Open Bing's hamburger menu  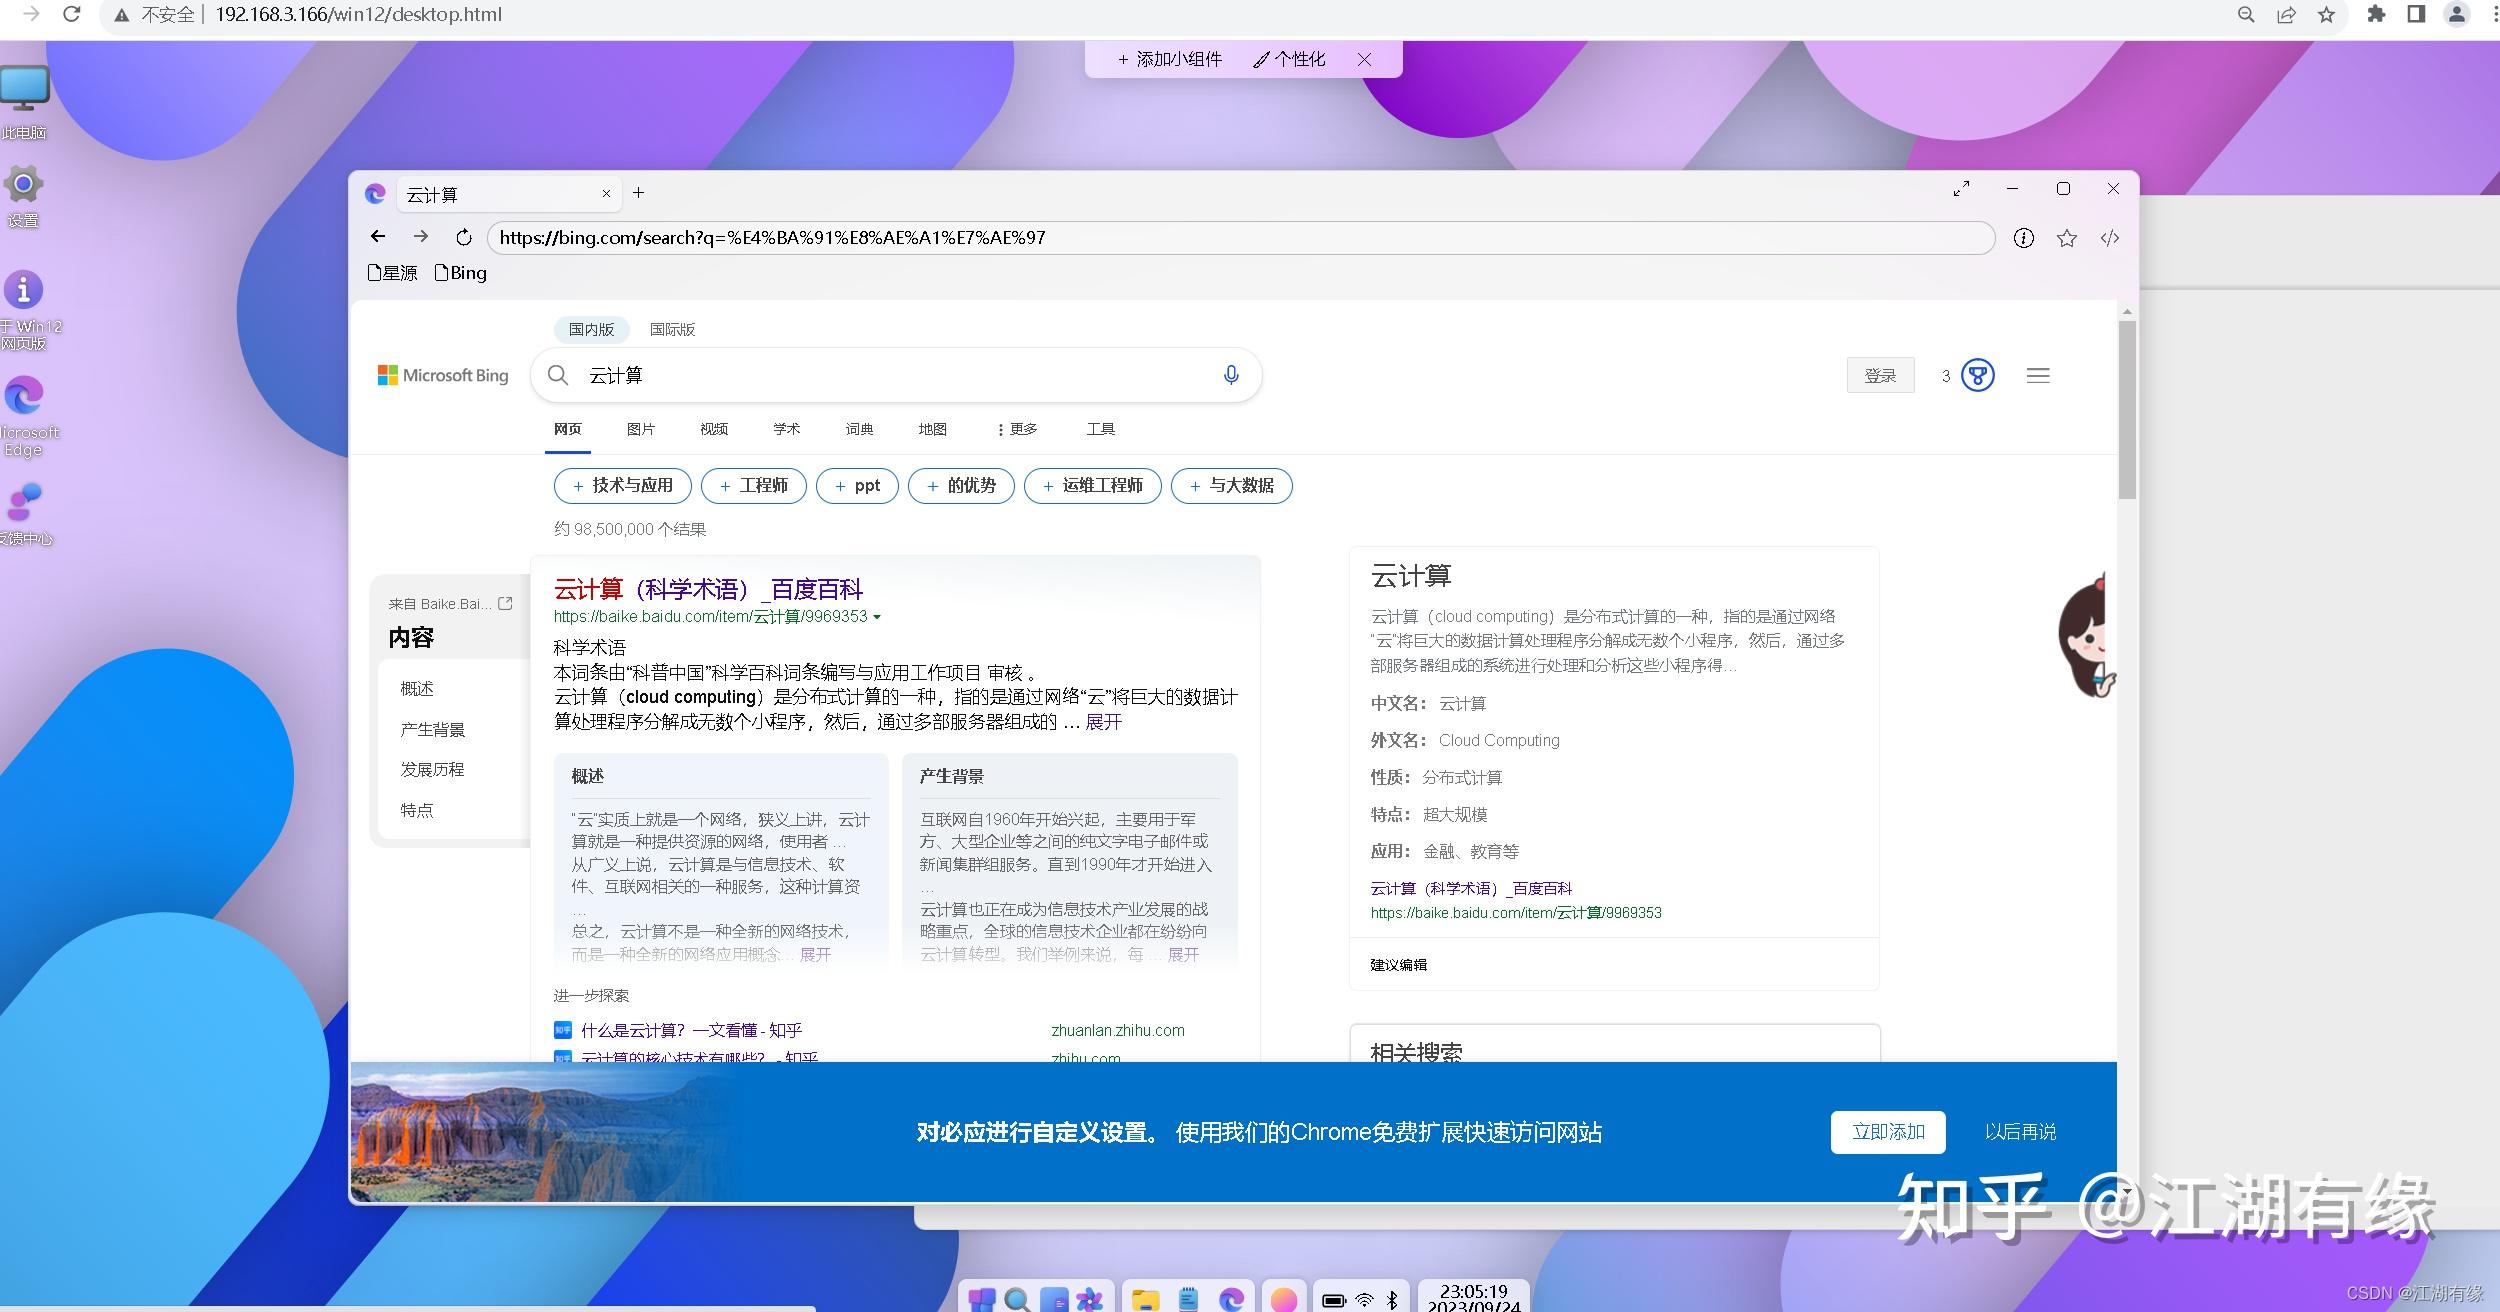pos(2038,375)
